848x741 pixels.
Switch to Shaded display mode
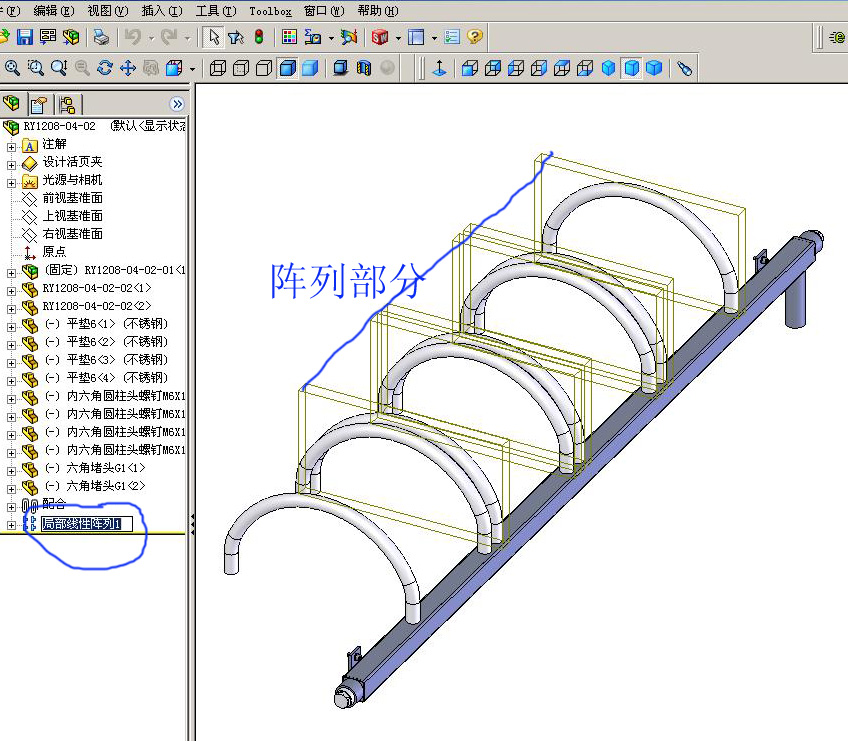point(310,68)
